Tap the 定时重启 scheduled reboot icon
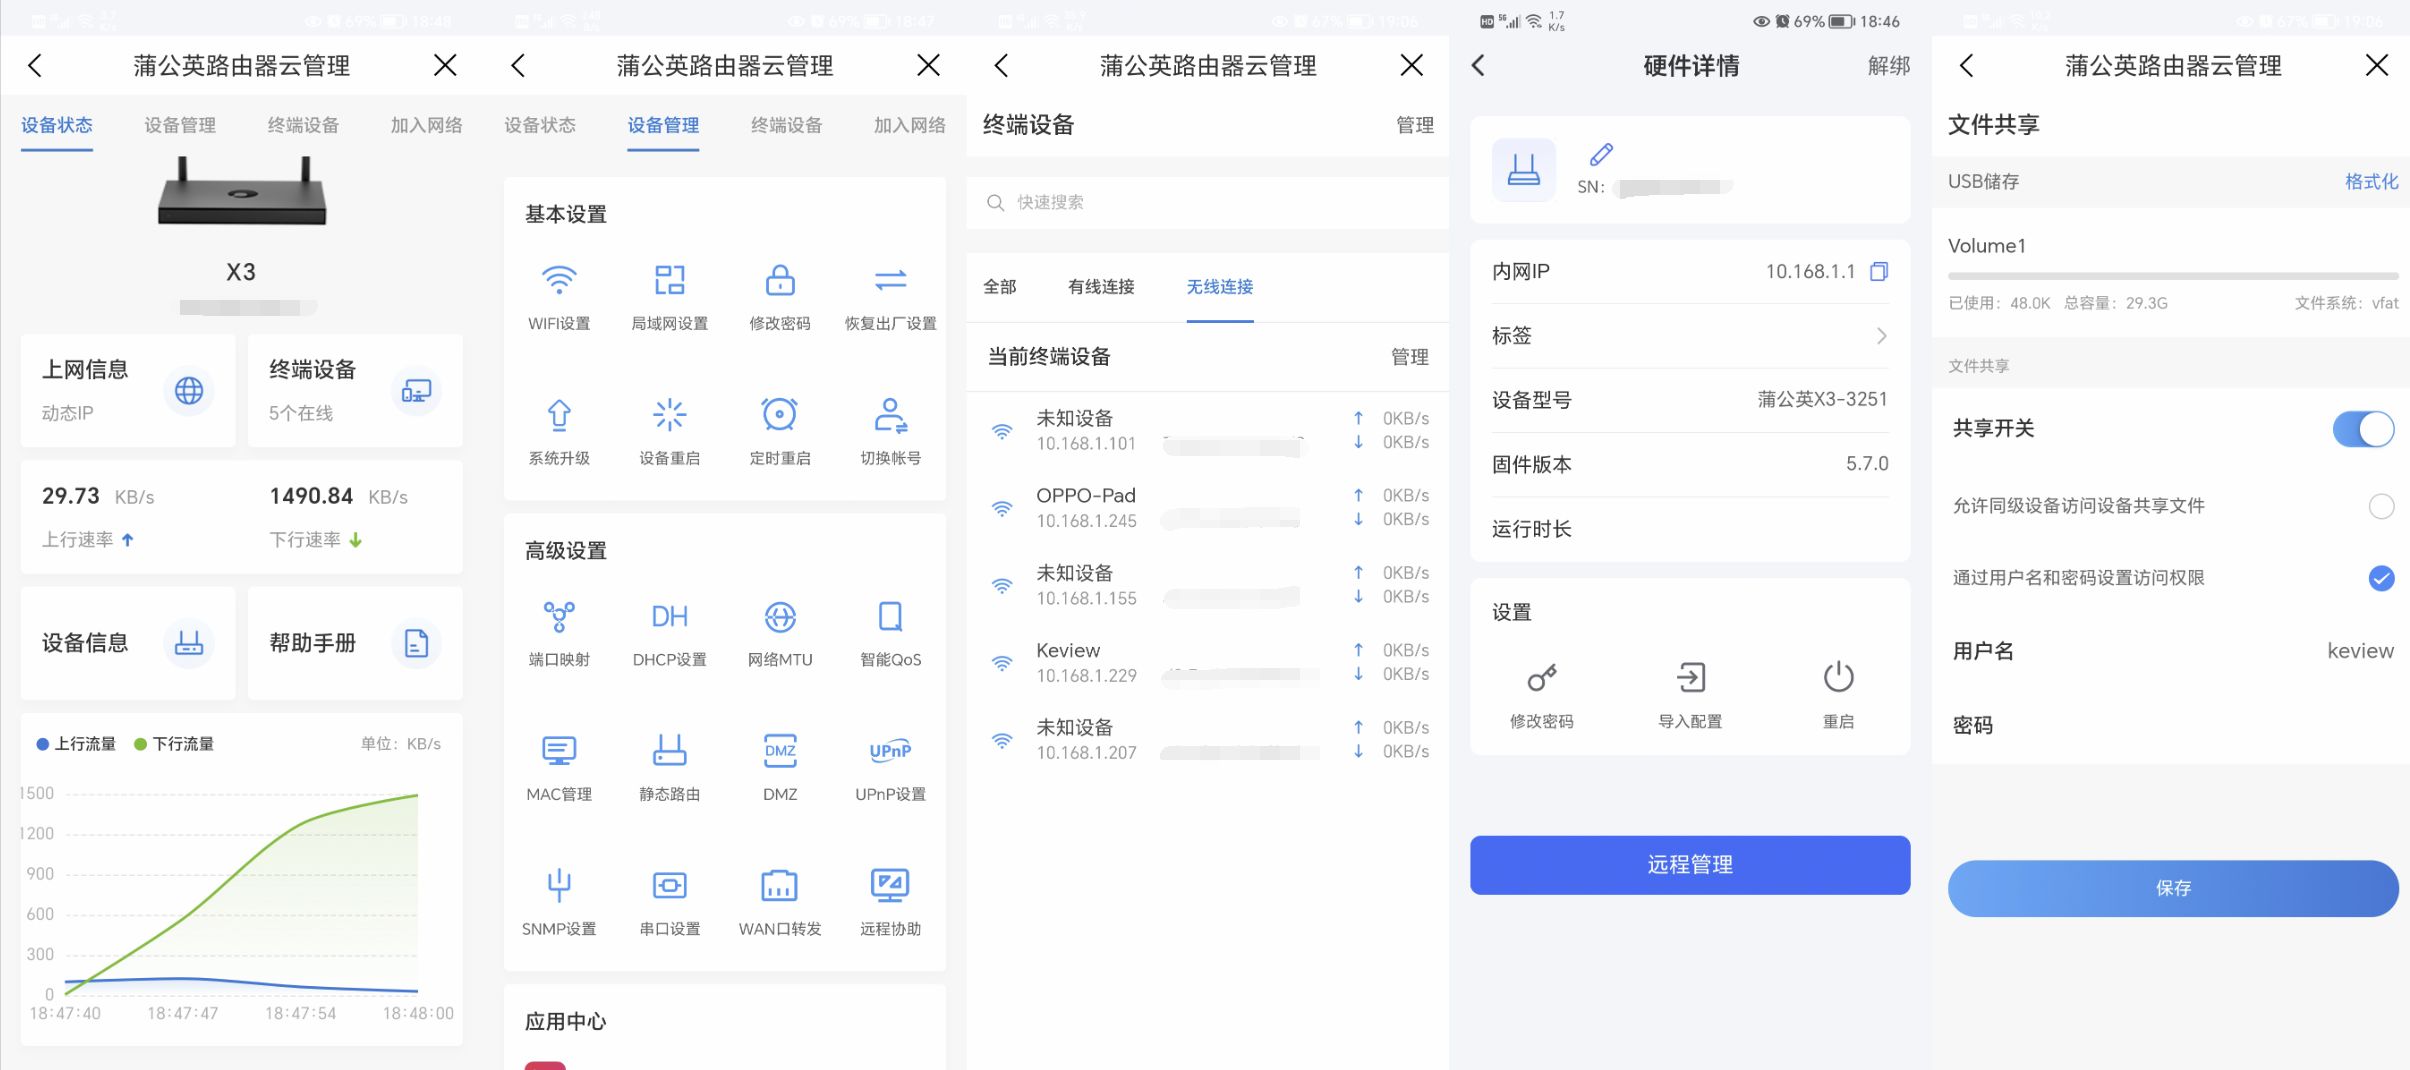Viewport: 2410px width, 1070px height. pyautogui.click(x=780, y=414)
